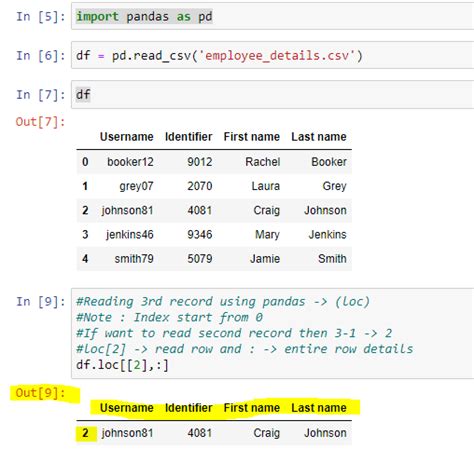The image size is (474, 449).
Task: Click the cell containing only df
Action: [x=272, y=95]
